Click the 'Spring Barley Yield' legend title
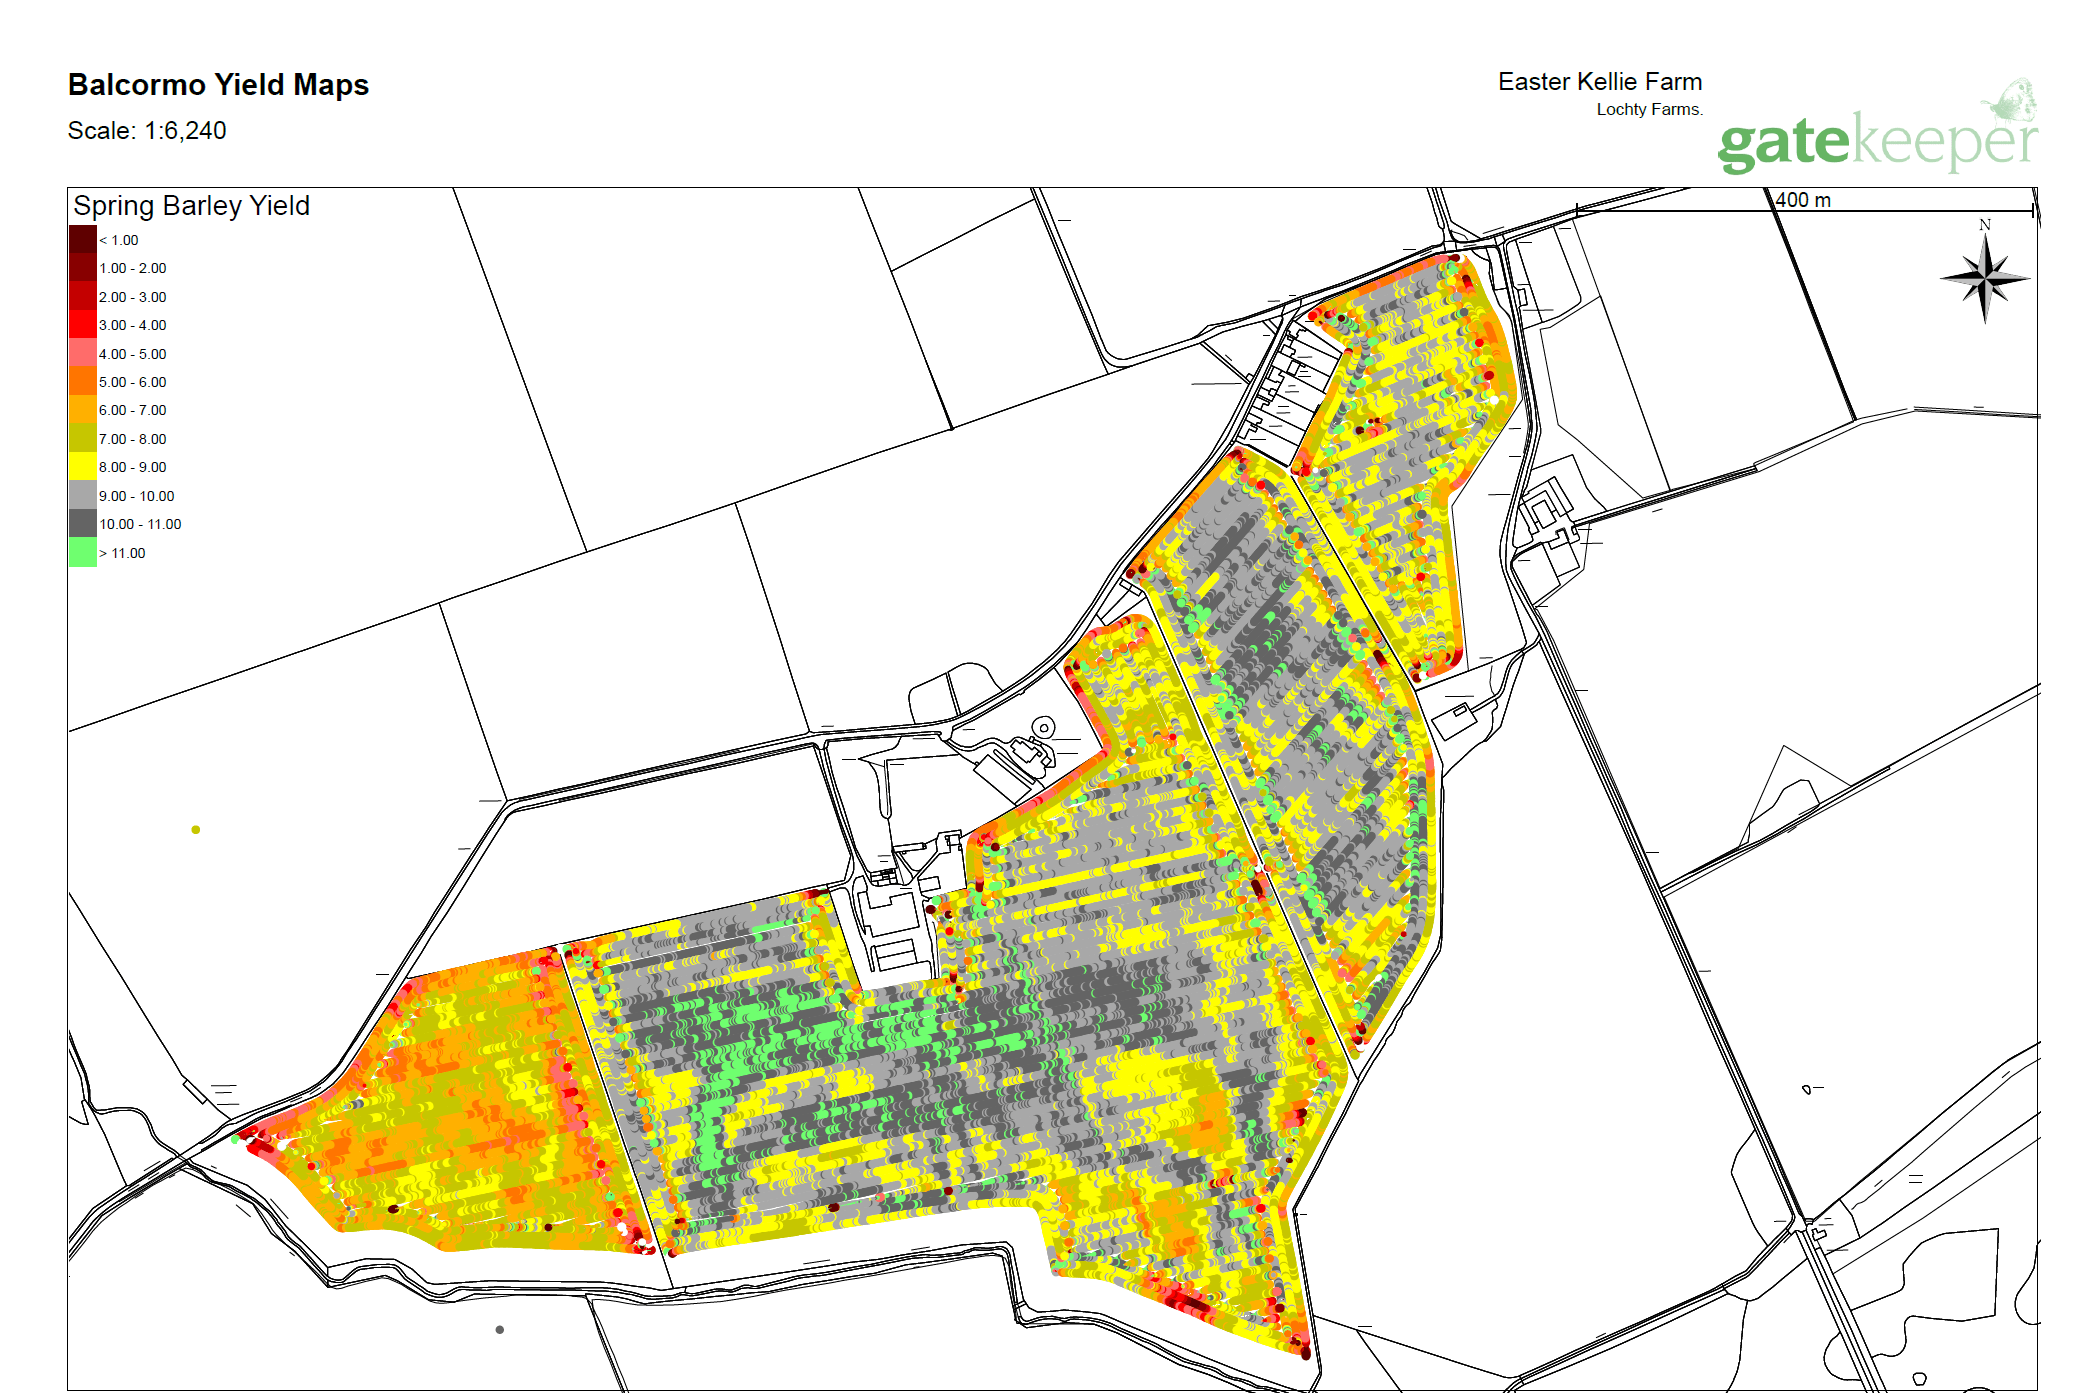 (x=192, y=205)
